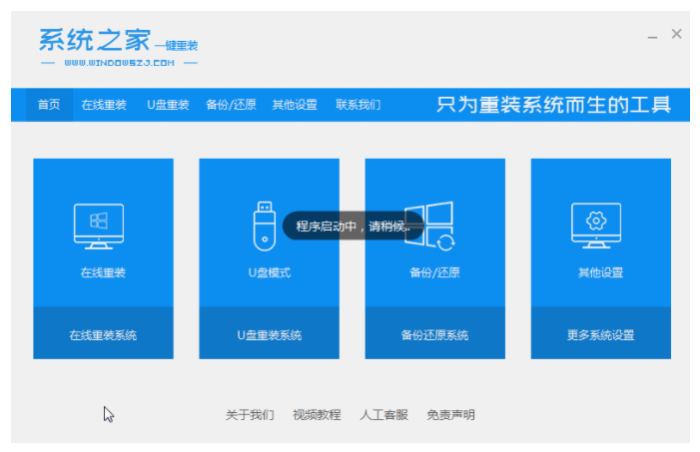This screenshot has width=700, height=452.
Task: Open the 其他设置 navigation tab
Action: click(x=294, y=105)
